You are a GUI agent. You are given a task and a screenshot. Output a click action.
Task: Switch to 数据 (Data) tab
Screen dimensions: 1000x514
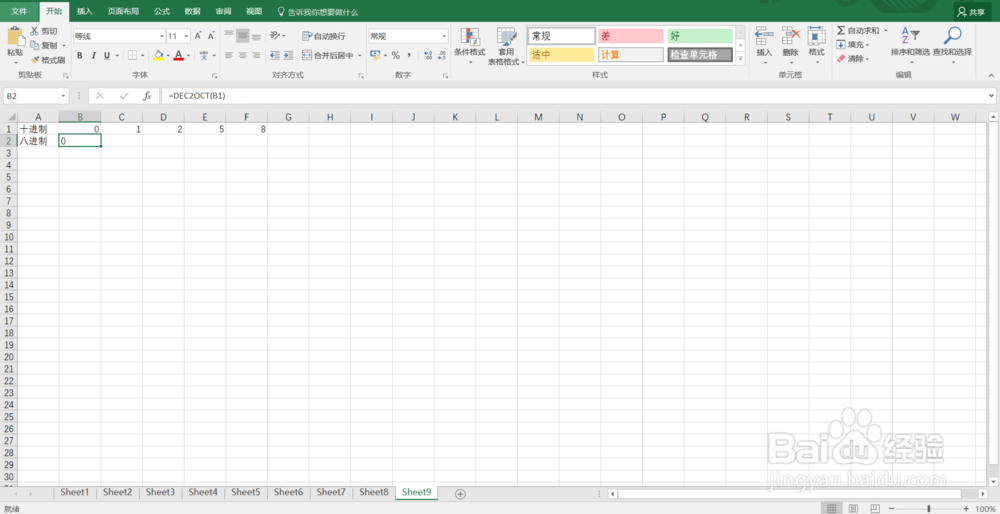click(x=192, y=11)
